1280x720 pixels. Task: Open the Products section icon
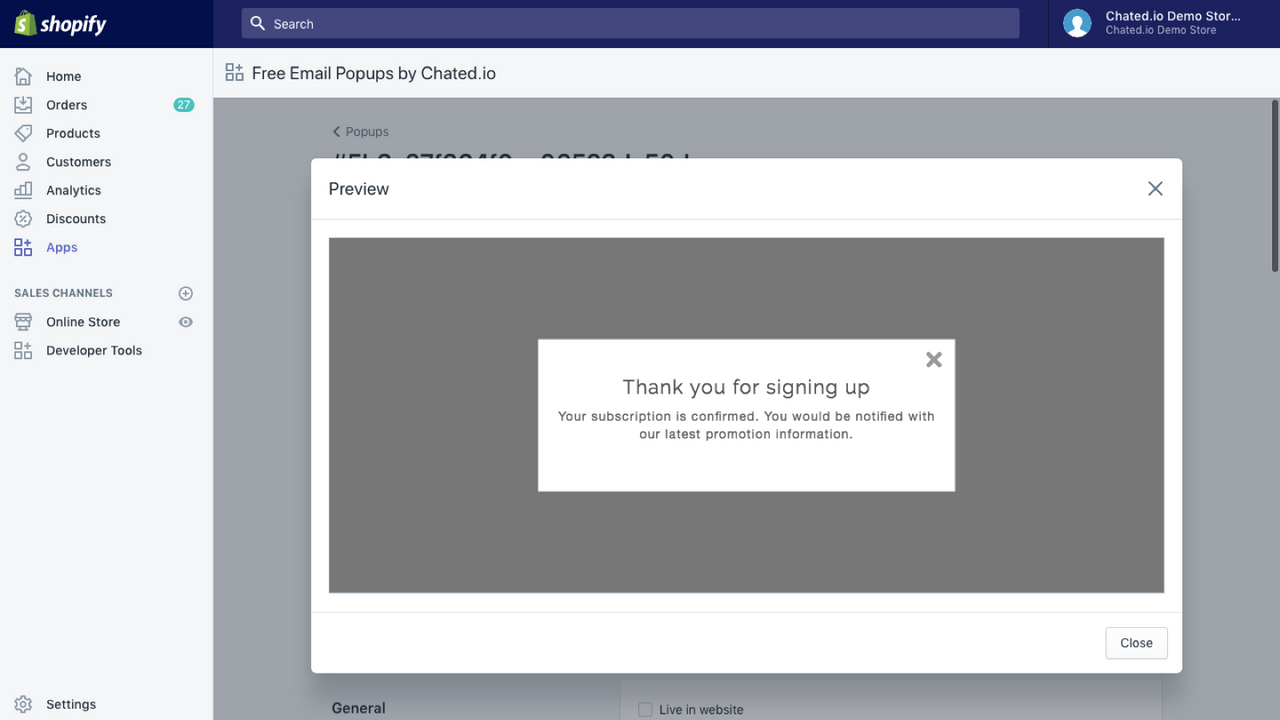point(22,133)
